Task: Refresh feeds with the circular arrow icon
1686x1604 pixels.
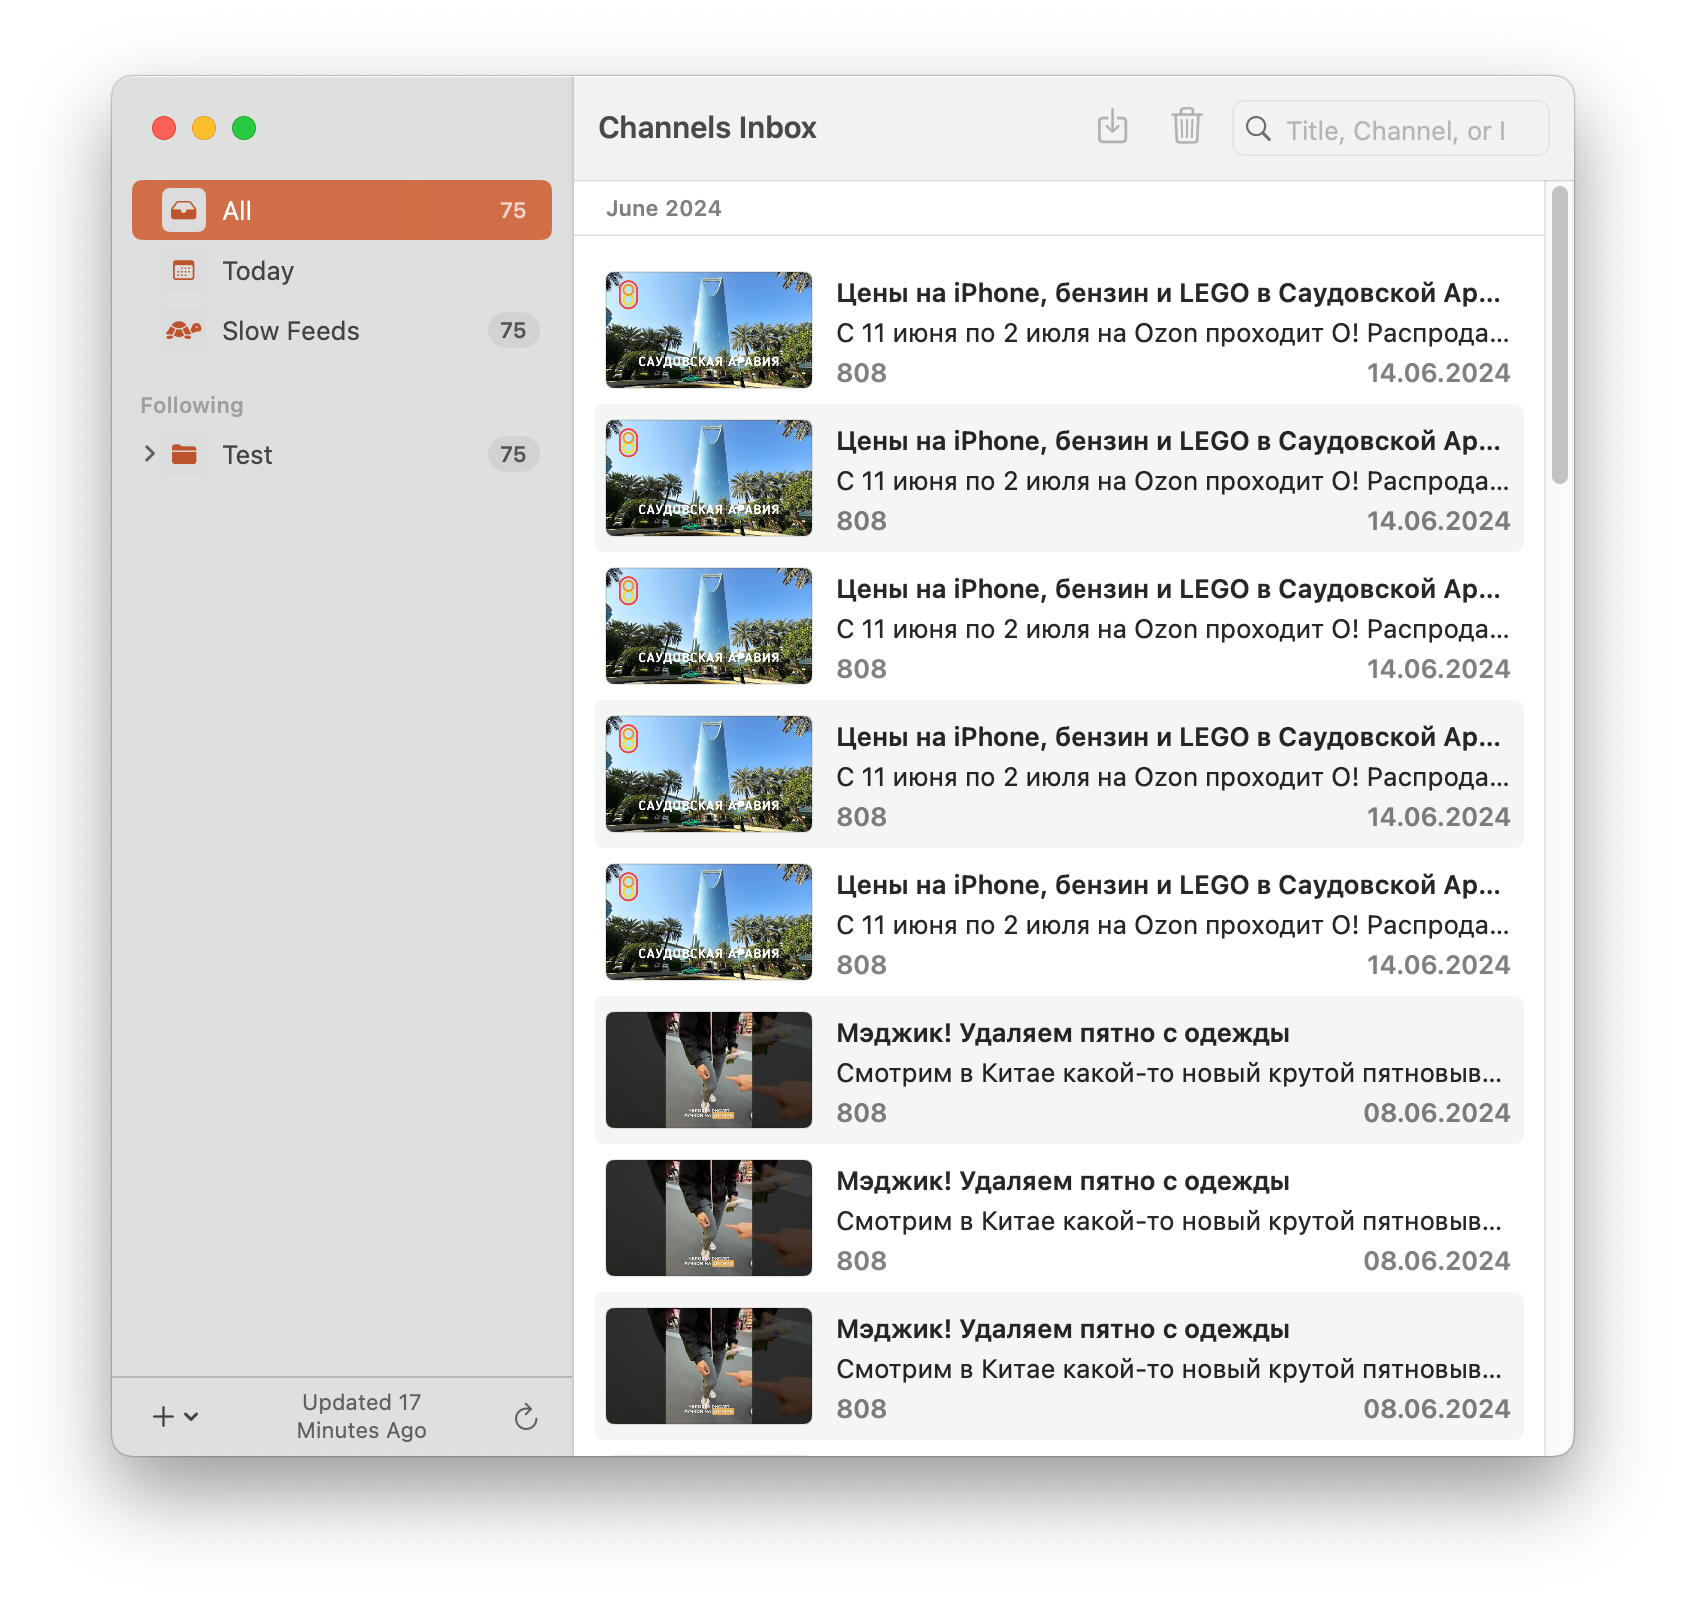Action: pyautogui.click(x=526, y=1417)
